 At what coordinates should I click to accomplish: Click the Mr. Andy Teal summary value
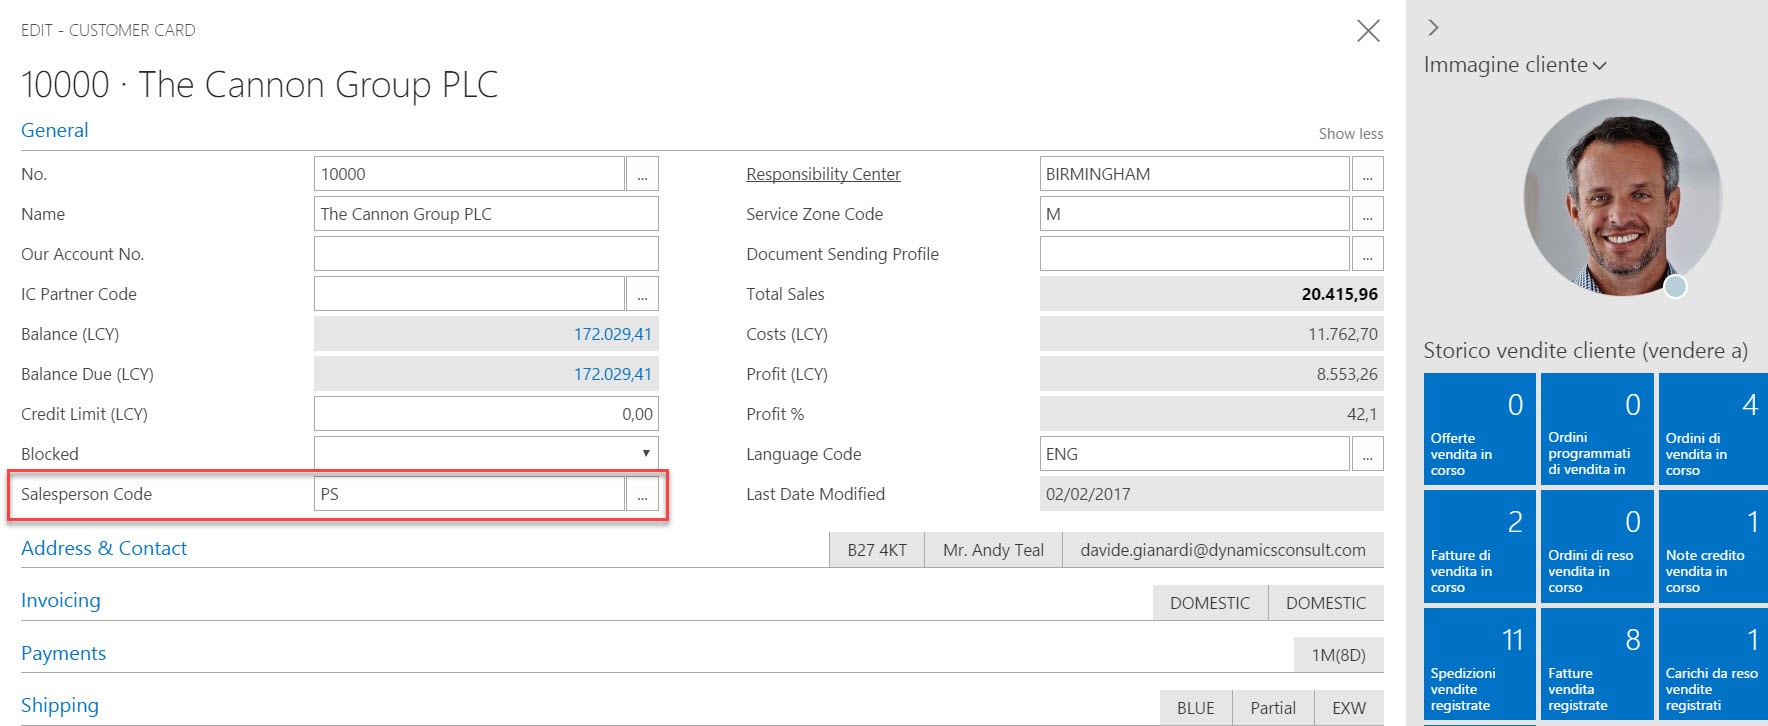pyautogui.click(x=993, y=550)
